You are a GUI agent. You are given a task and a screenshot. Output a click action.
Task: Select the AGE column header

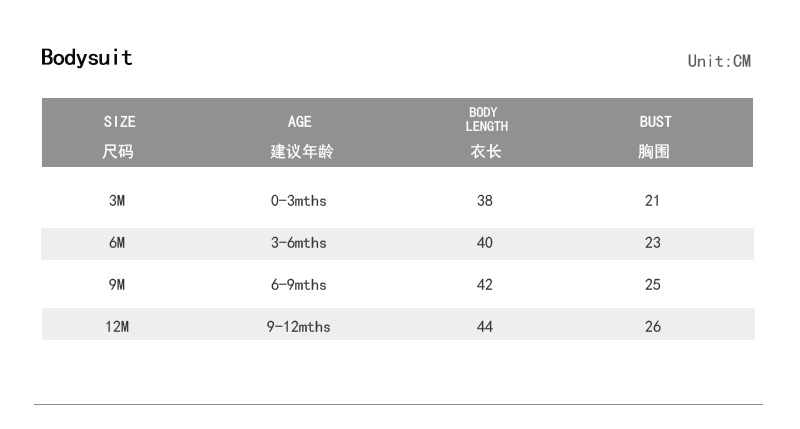point(300,122)
